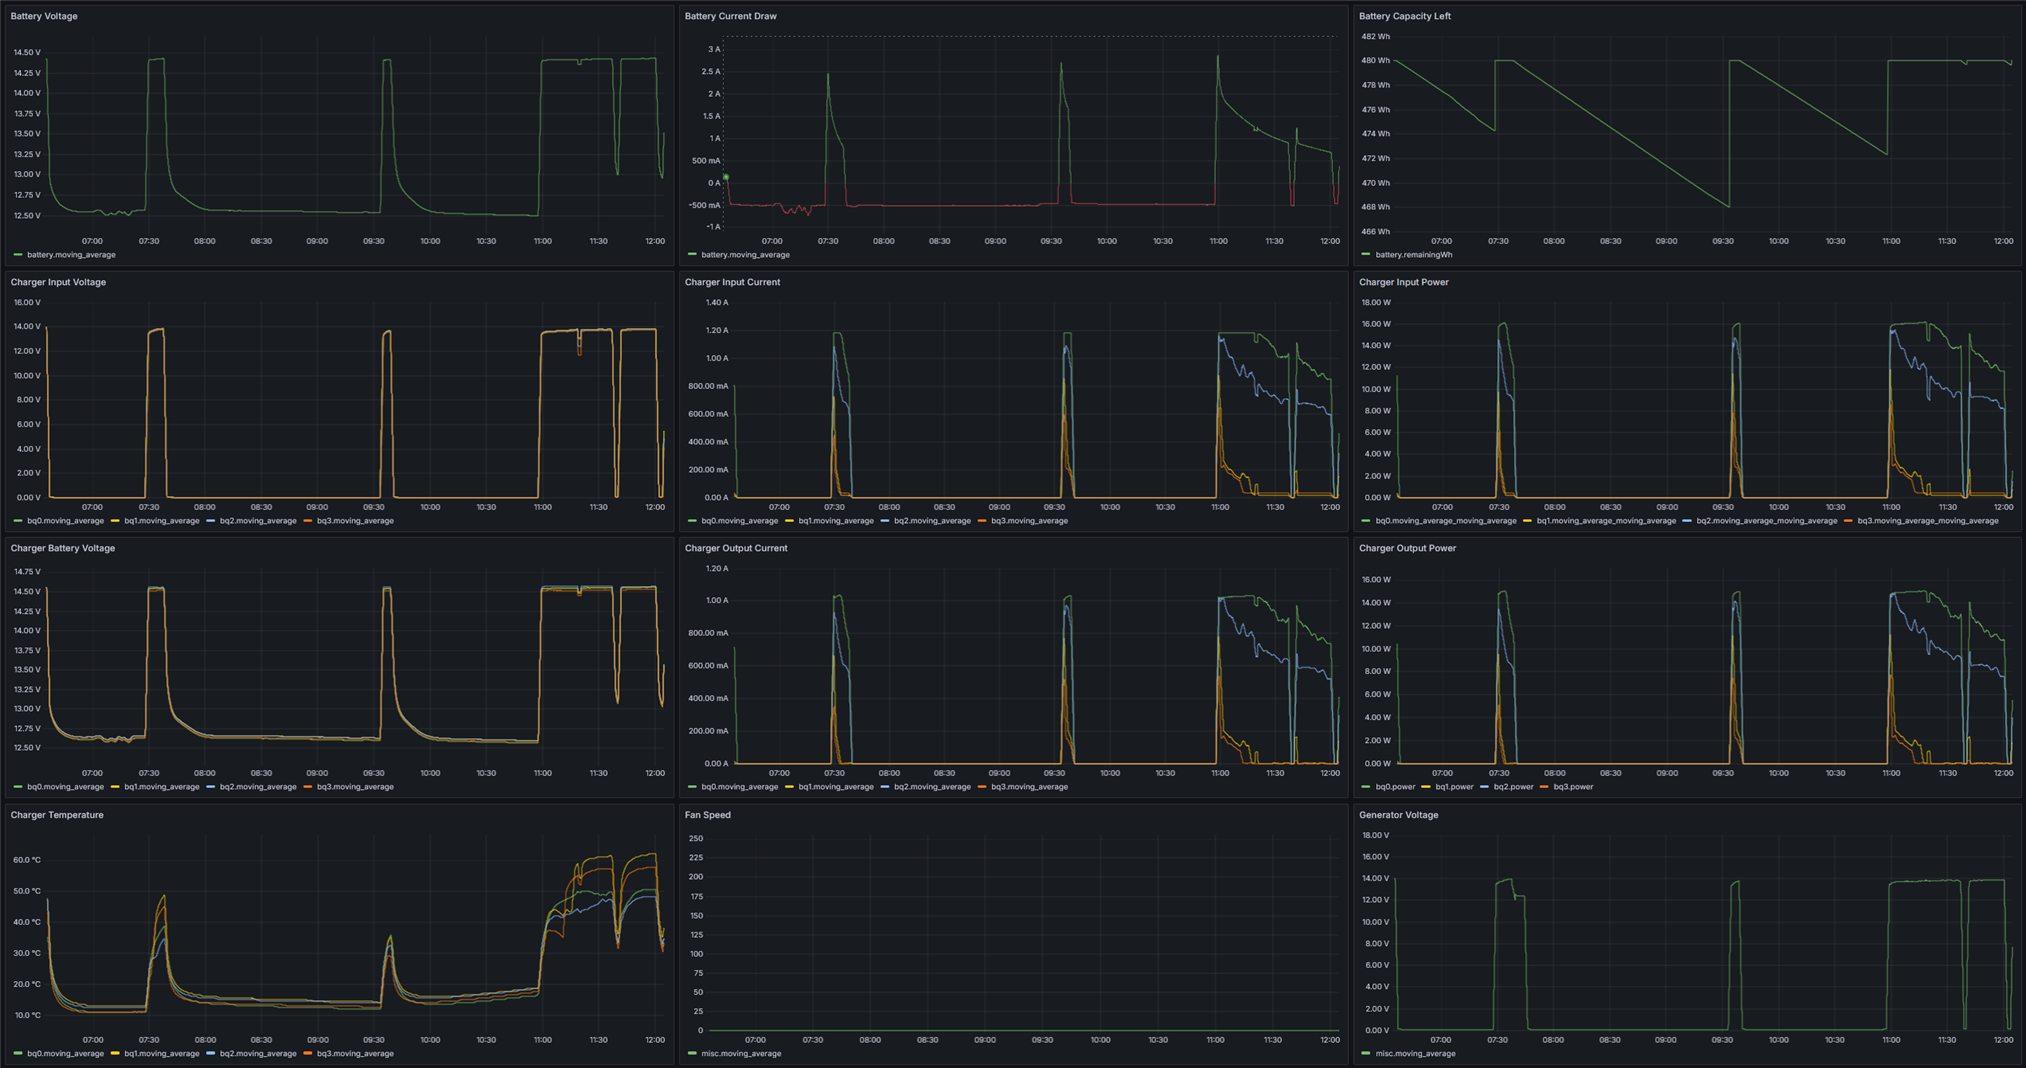This screenshot has height=1068, width=2026.
Task: Toggle bq3.moving_average in Charger Temperature legend
Action: [354, 1054]
